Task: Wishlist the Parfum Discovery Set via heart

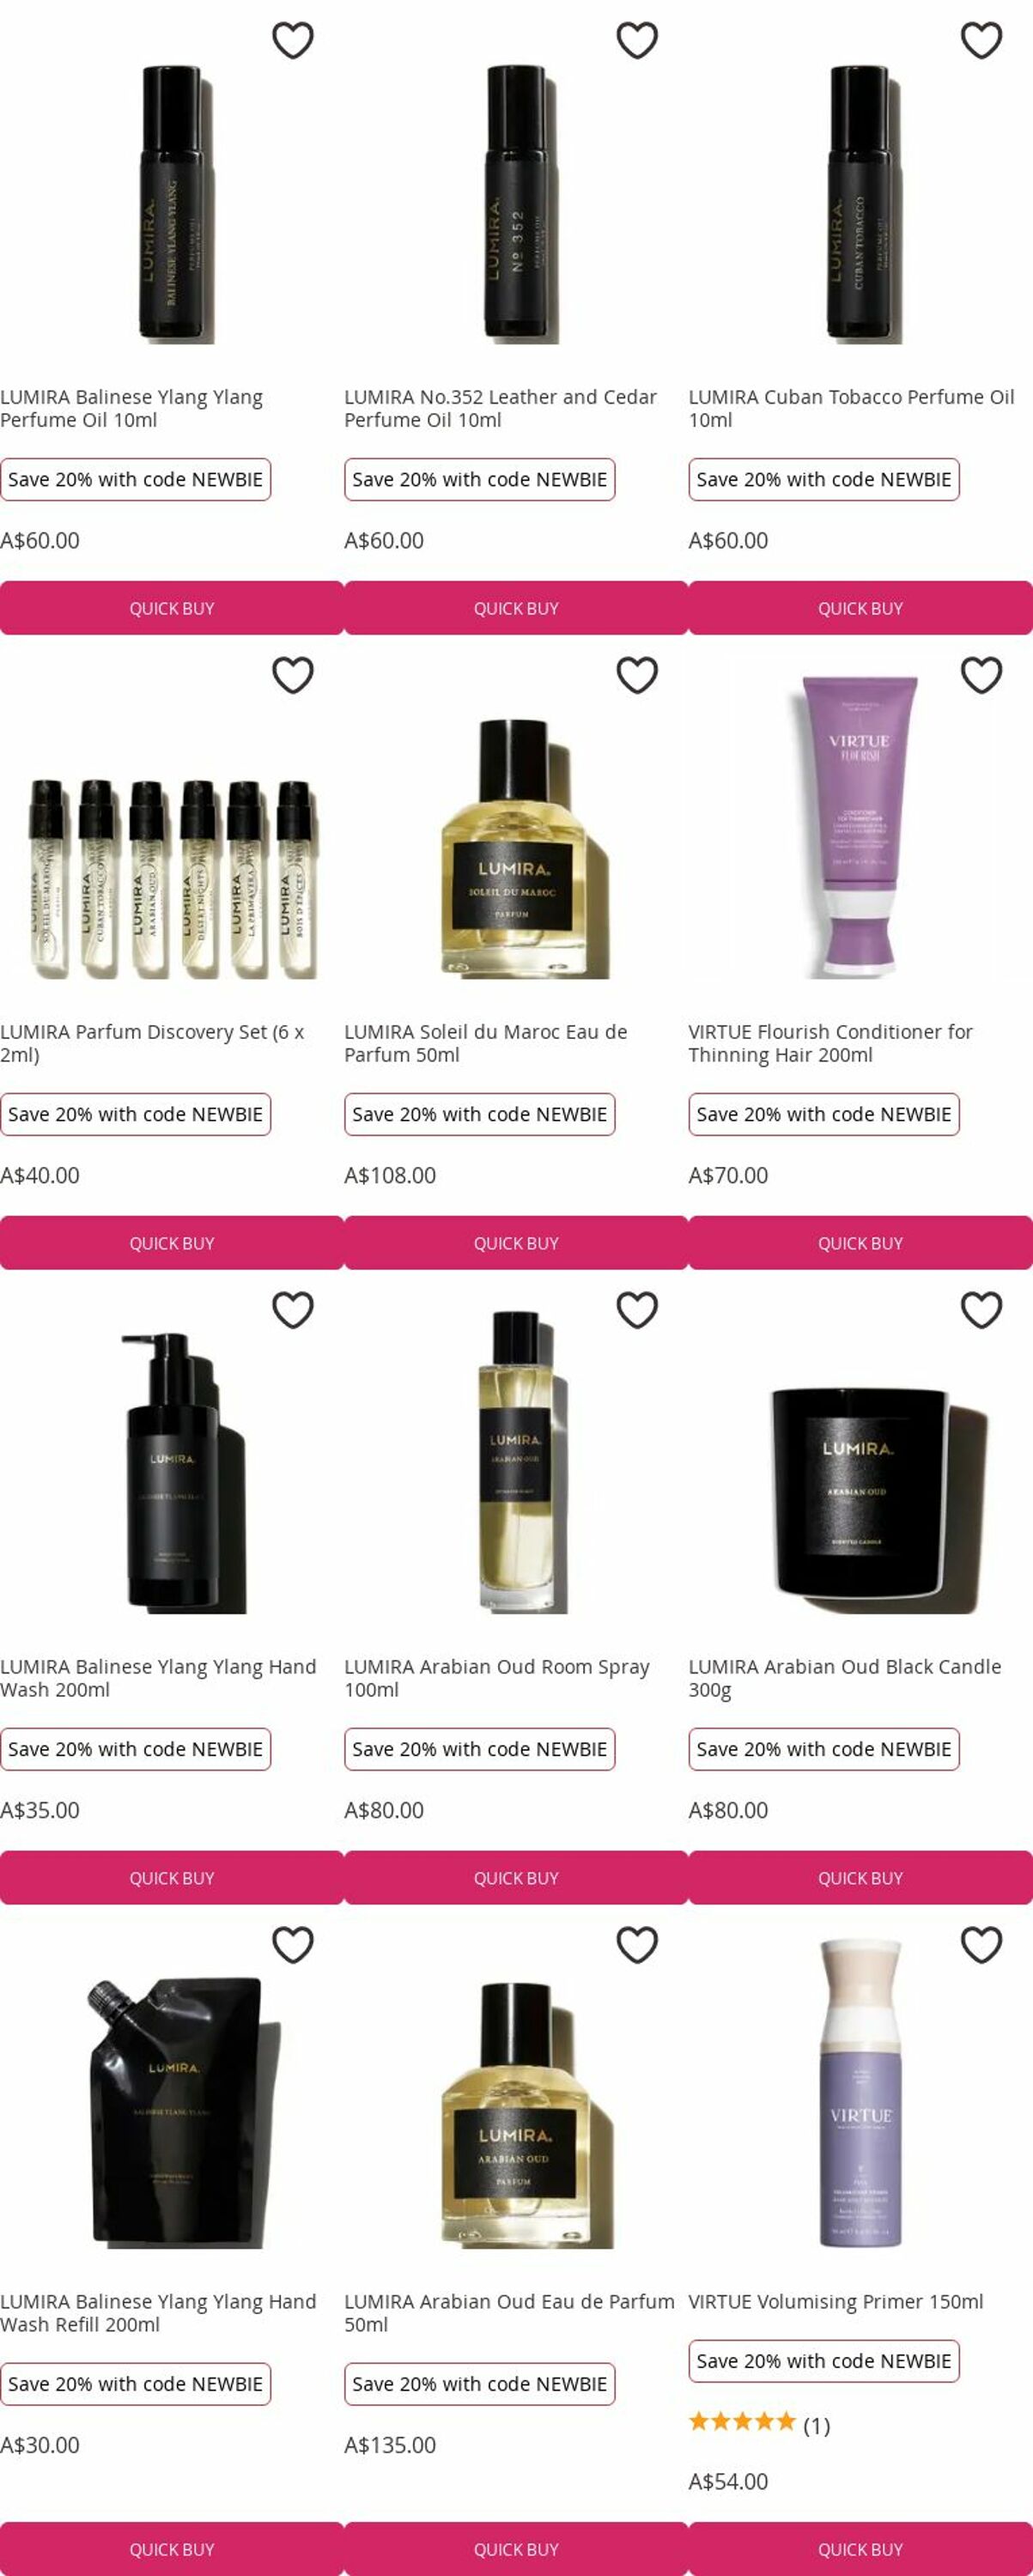Action: (293, 676)
